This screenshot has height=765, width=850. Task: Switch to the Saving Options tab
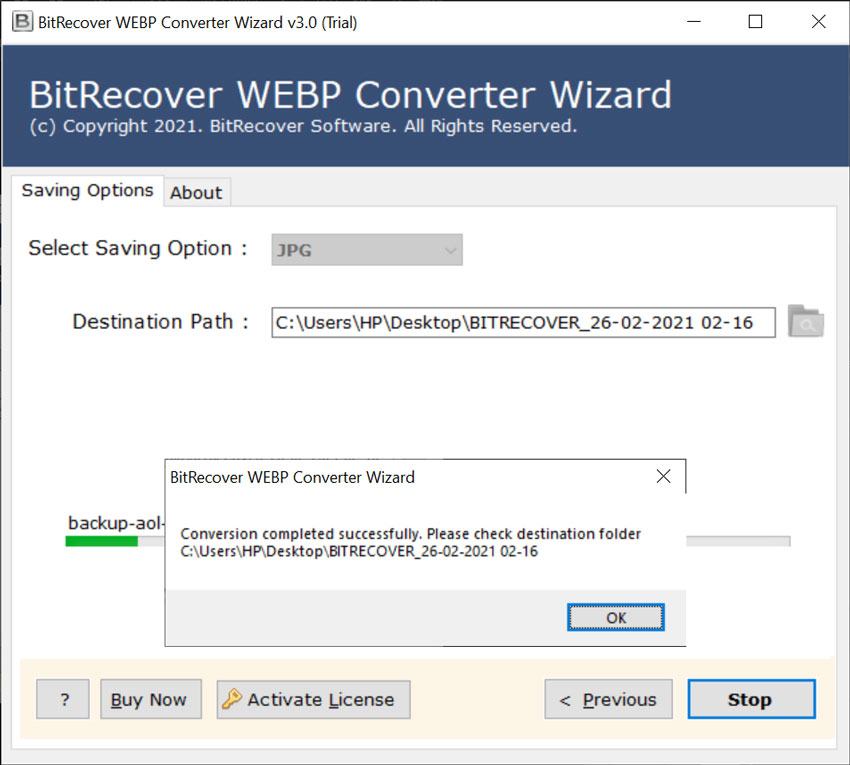tap(87, 190)
